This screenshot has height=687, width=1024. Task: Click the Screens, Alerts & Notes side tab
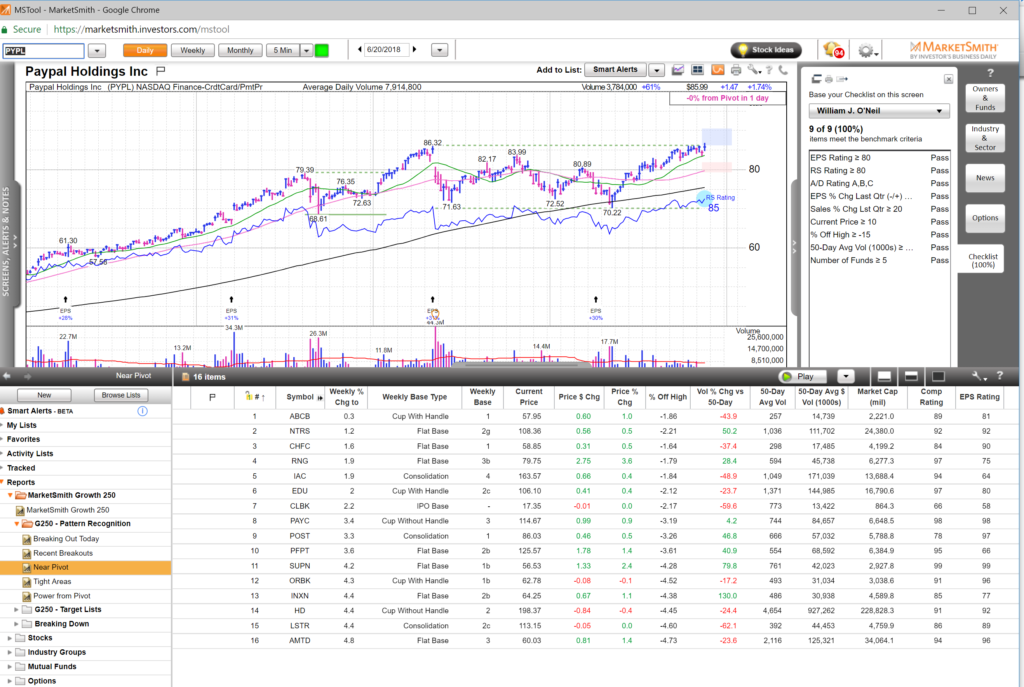point(8,242)
